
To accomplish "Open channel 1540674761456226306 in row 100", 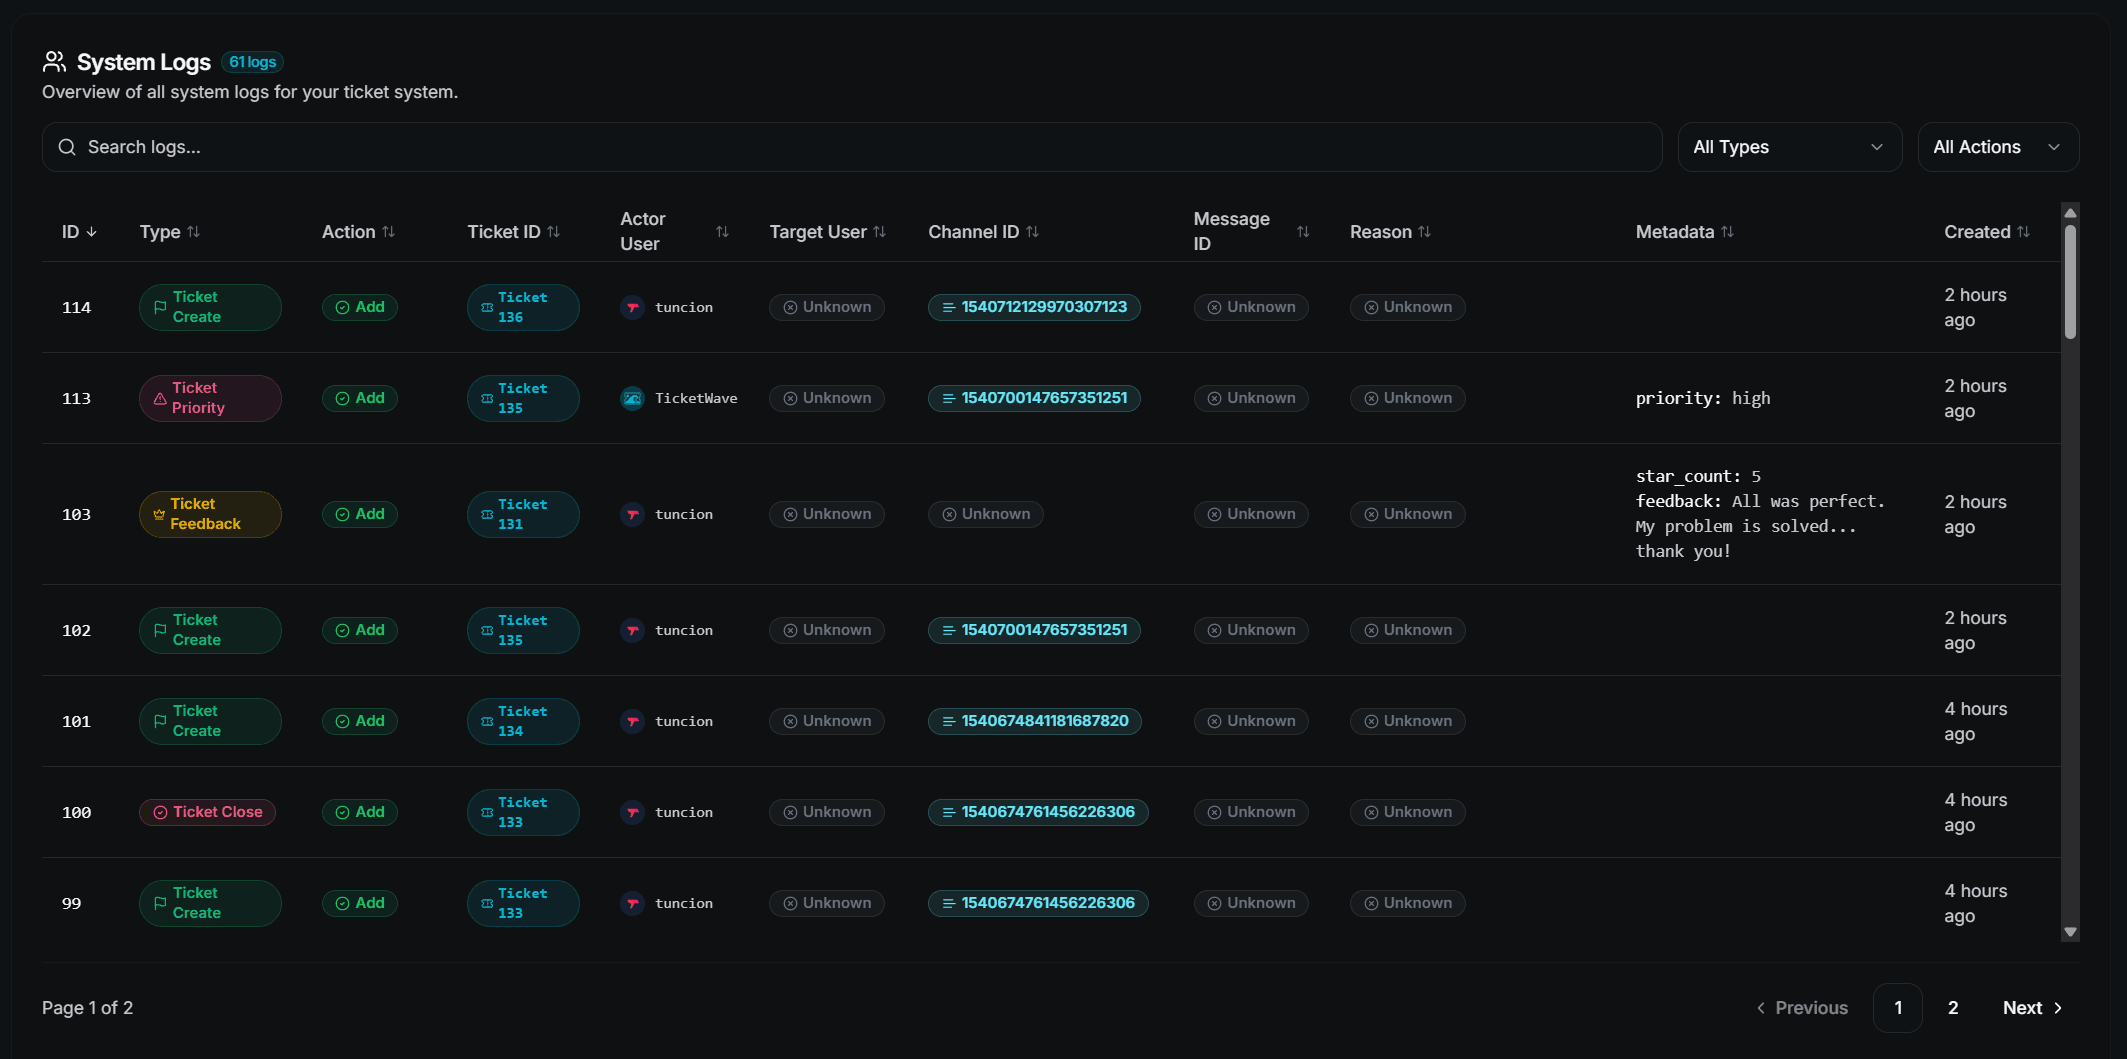I will [1038, 812].
